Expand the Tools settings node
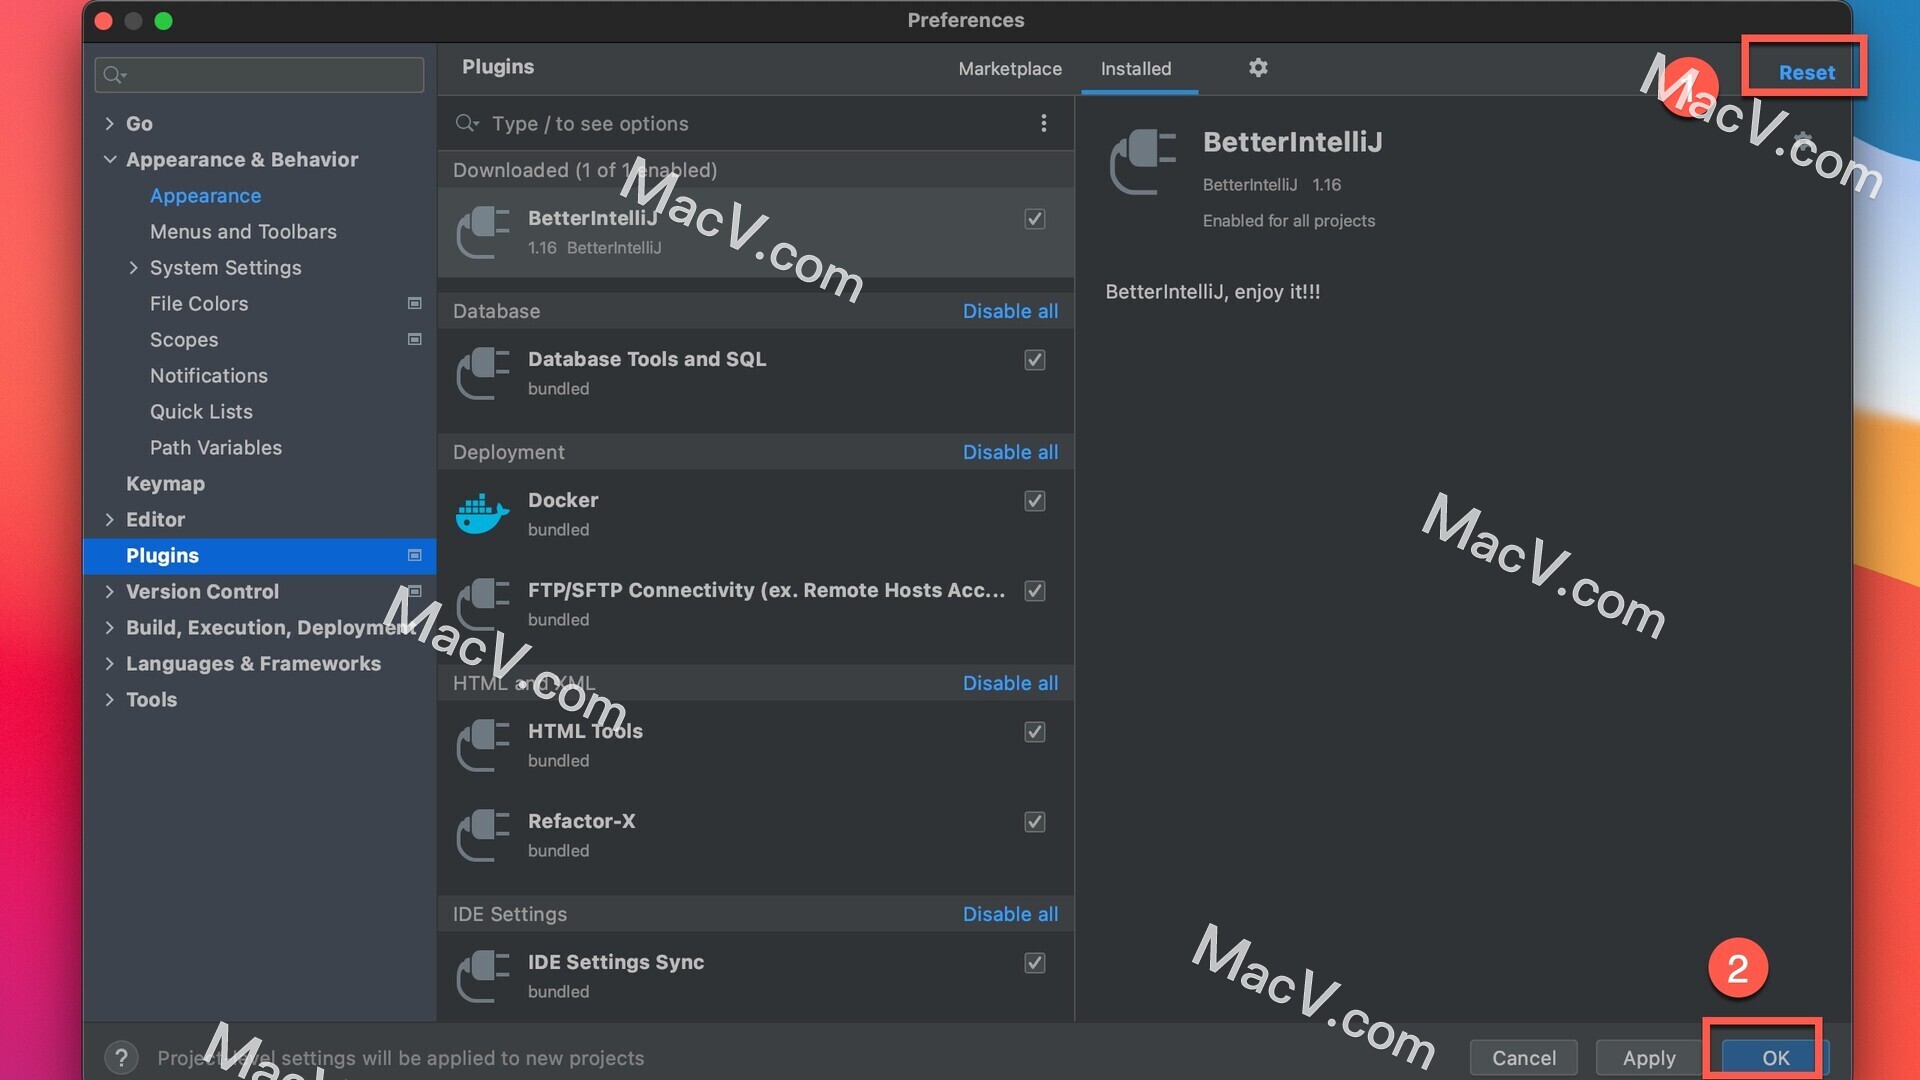1920x1080 pixels. (109, 699)
